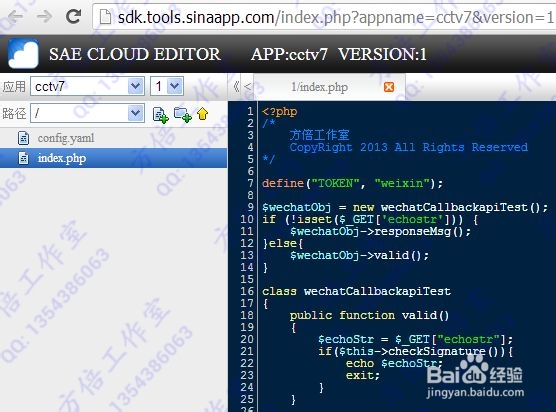Viewport: 556px width, 412px height.
Task: Click the checkSignature() if line
Action: click(x=415, y=351)
